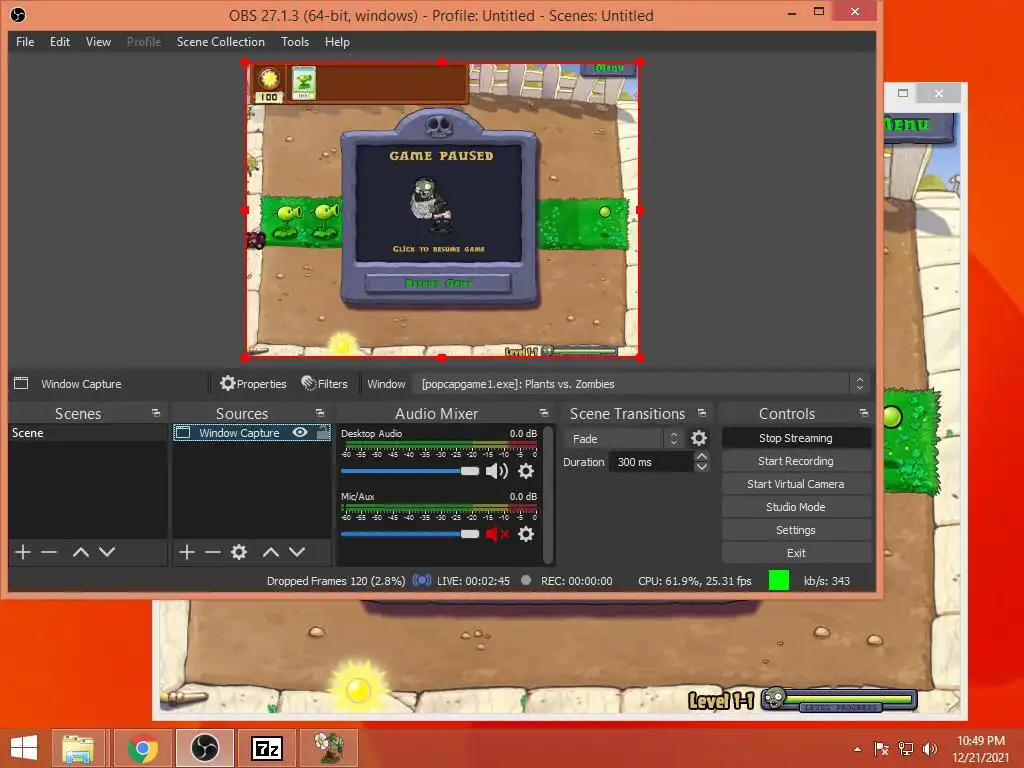Move scene up with arrow
Screen dimensions: 1024x768
point(80,552)
